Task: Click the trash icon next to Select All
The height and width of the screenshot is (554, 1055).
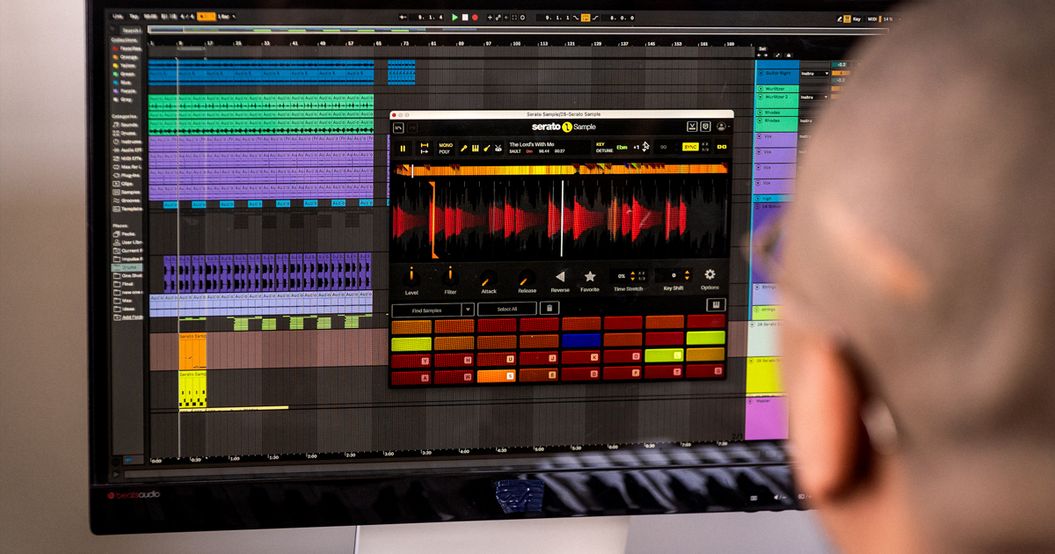Action: click(550, 309)
